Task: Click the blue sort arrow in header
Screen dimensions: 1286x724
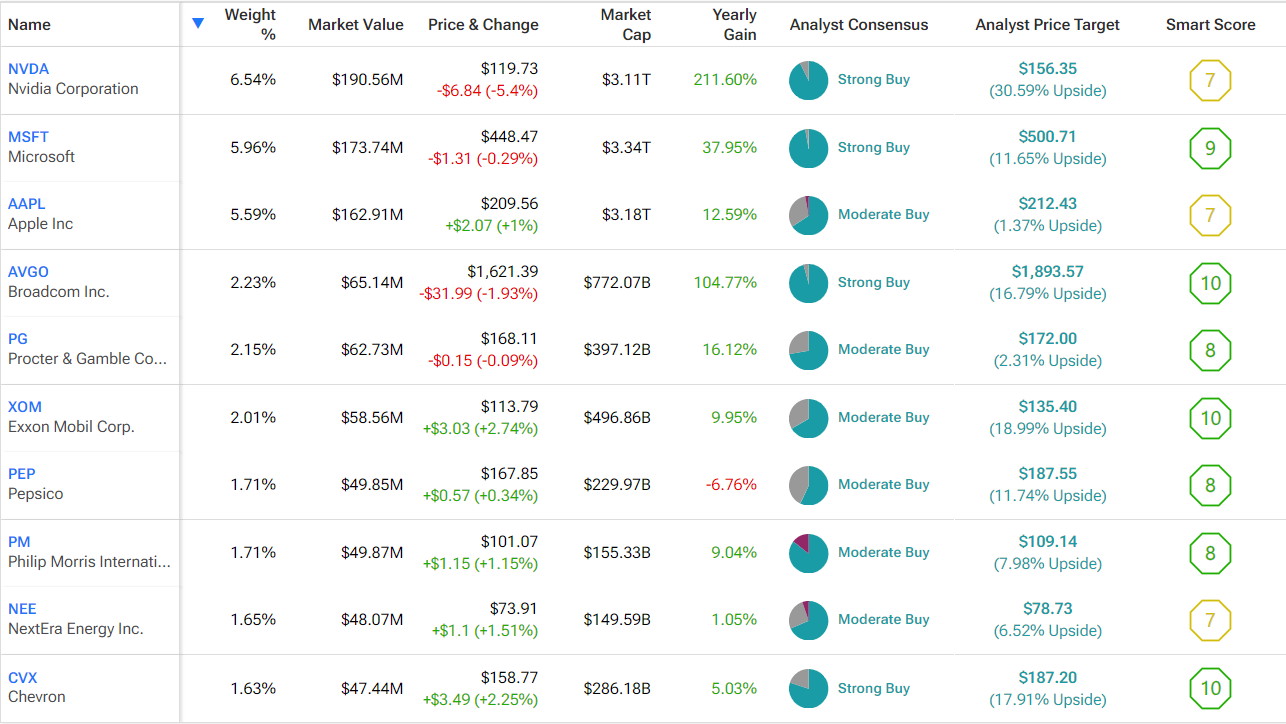Action: tap(198, 23)
